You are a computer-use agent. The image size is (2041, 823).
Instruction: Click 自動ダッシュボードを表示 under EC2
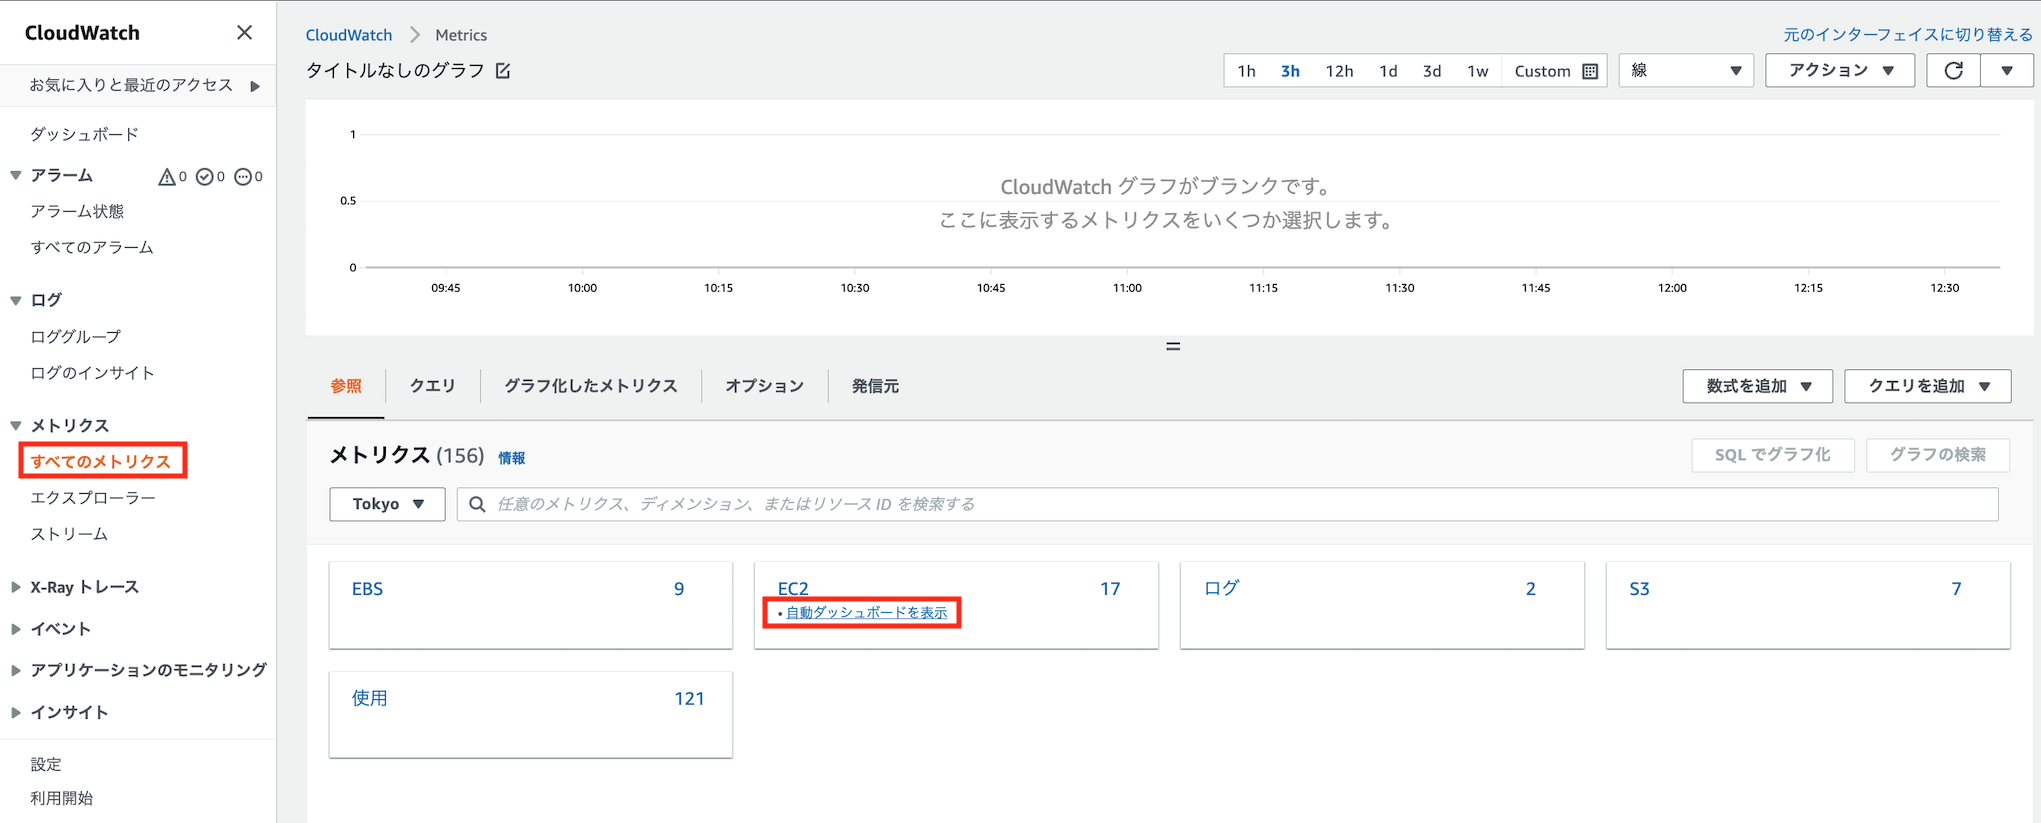[866, 613]
